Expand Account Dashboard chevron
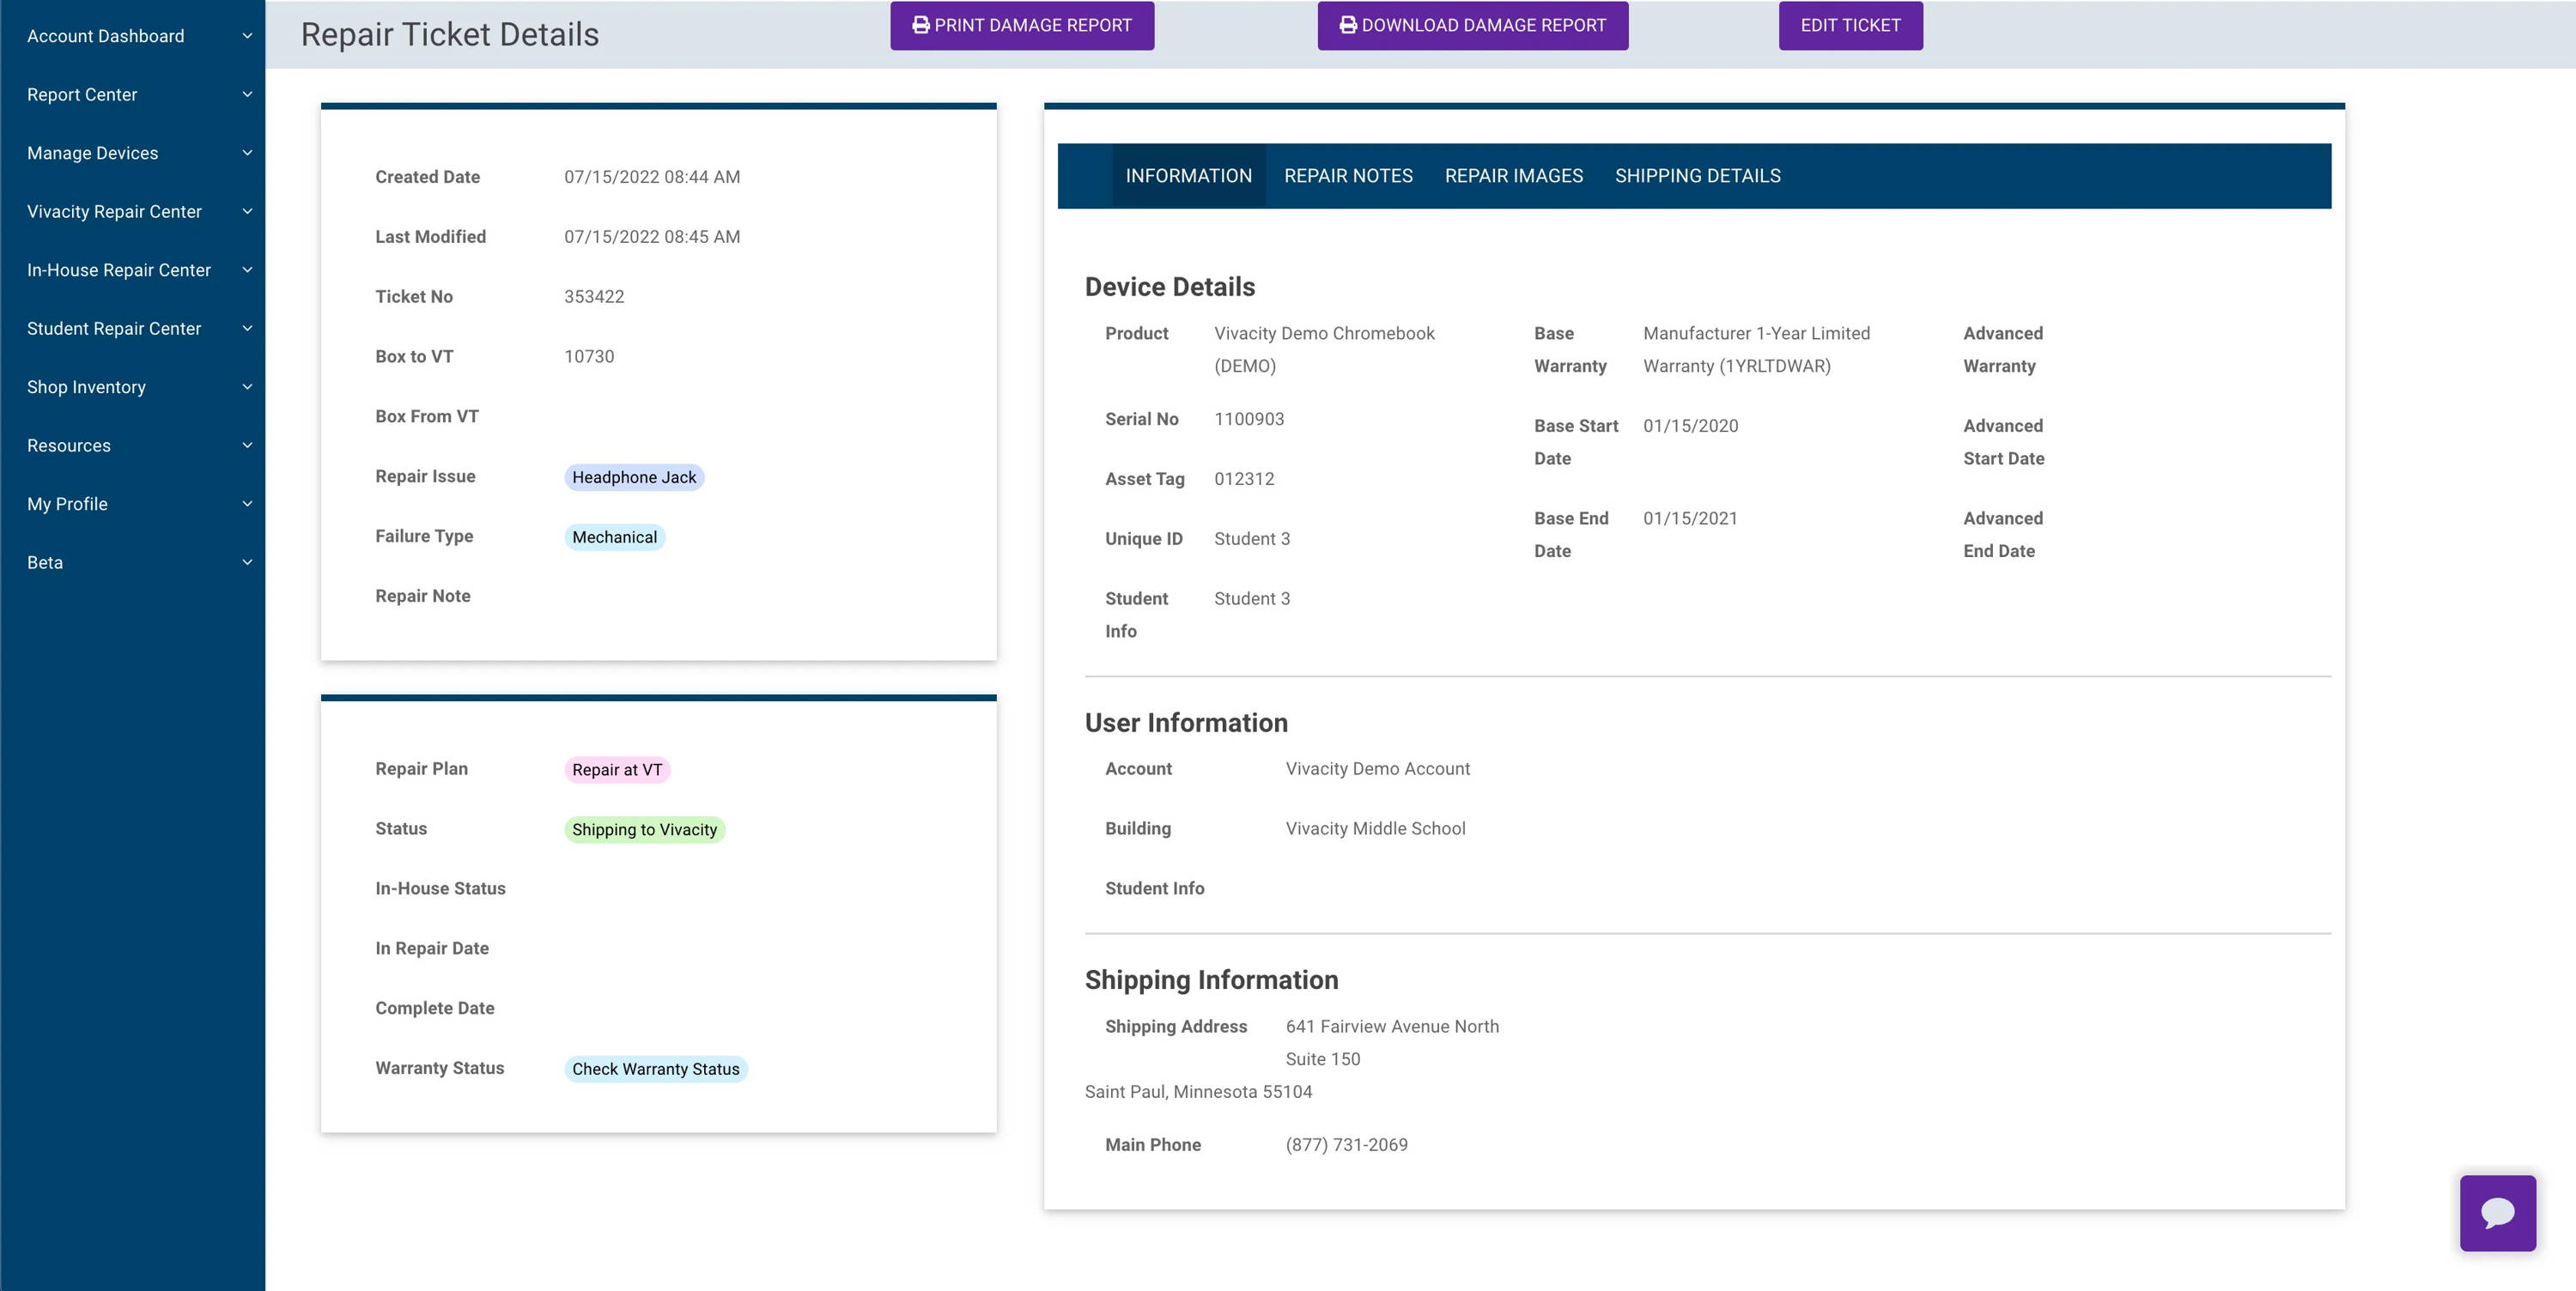This screenshot has height=1291, width=2576. pos(247,36)
